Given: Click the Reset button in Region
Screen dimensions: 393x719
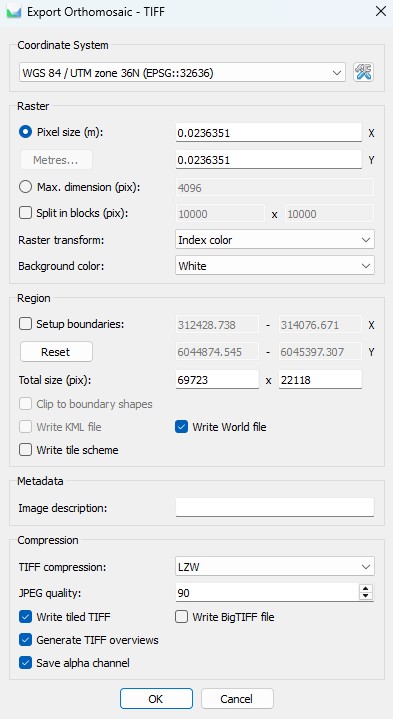Looking at the screenshot, I should (x=56, y=352).
